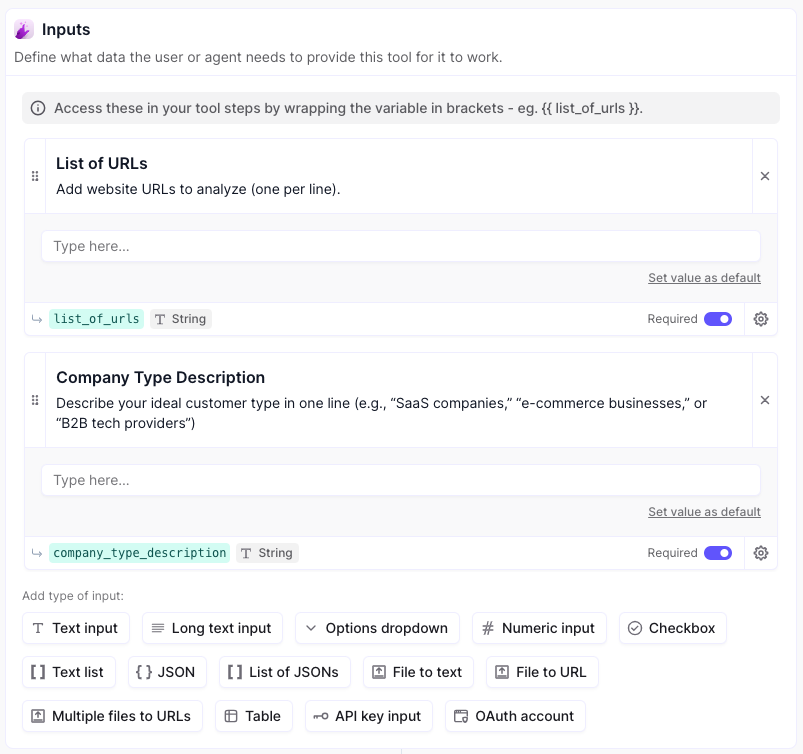This screenshot has width=803, height=754.
Task: Click Set value as default under Company Type Description
Action: [704, 512]
